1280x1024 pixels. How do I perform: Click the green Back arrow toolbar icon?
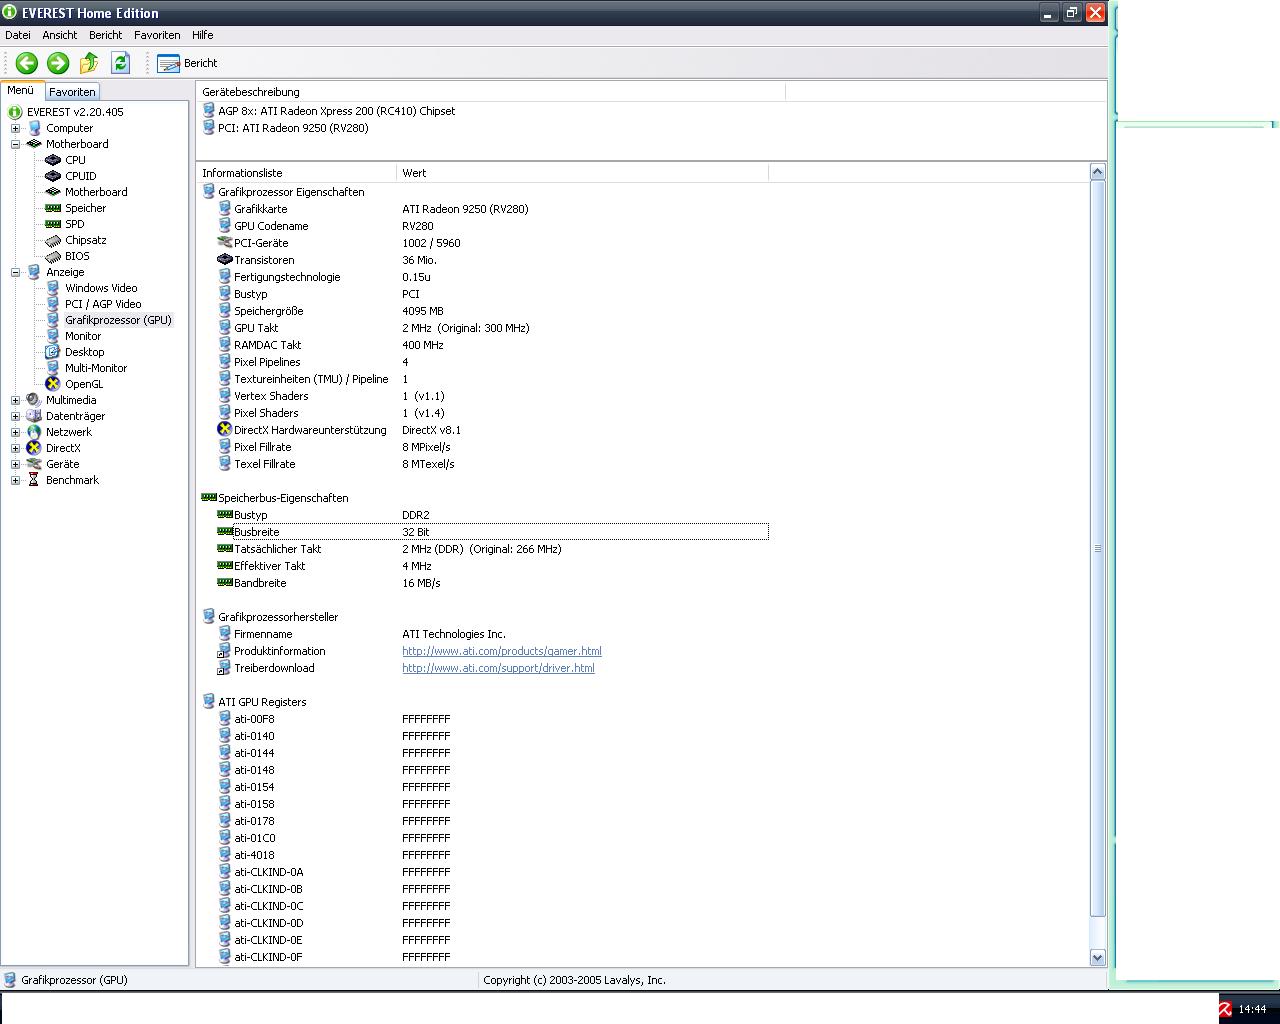(x=27, y=63)
